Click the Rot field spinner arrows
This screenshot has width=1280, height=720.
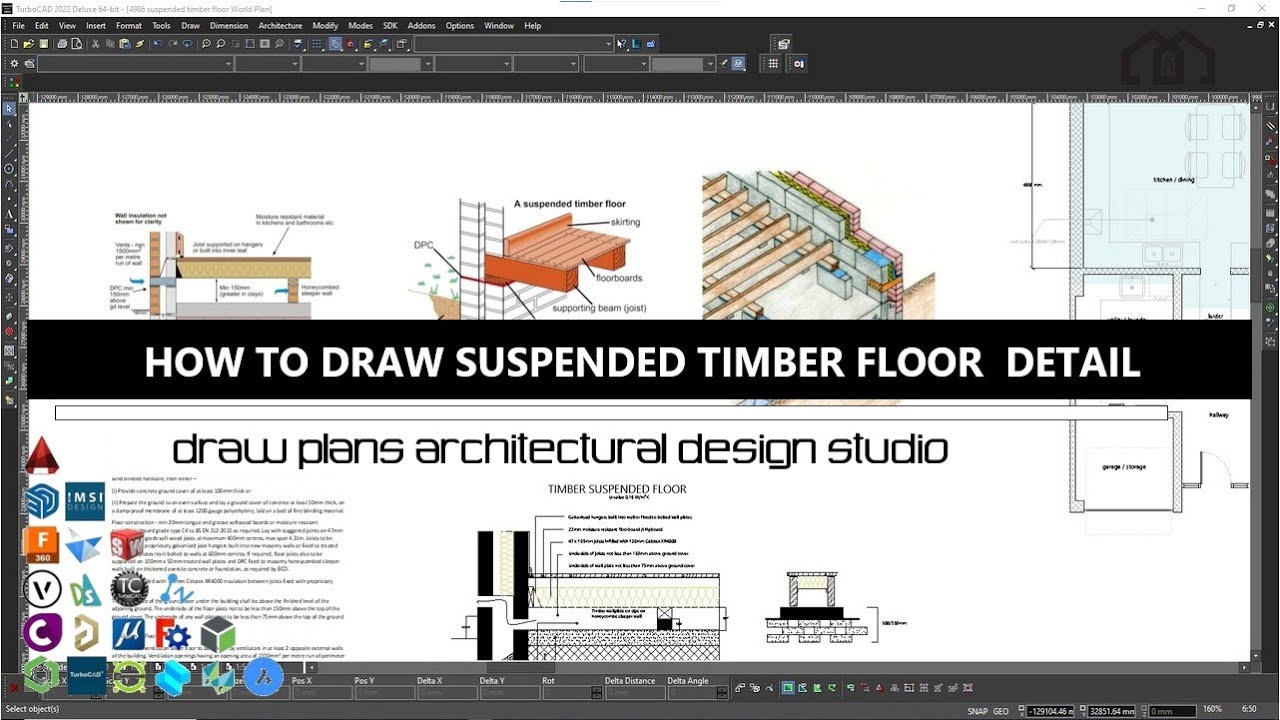(x=597, y=693)
